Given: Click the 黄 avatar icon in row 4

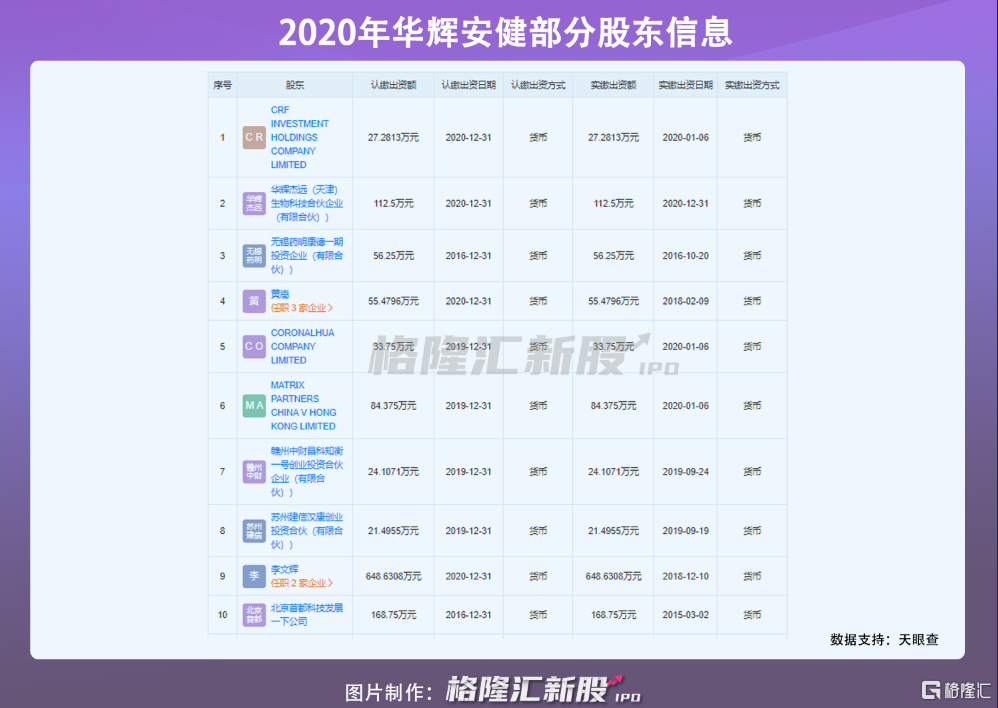Looking at the screenshot, I should point(254,301).
